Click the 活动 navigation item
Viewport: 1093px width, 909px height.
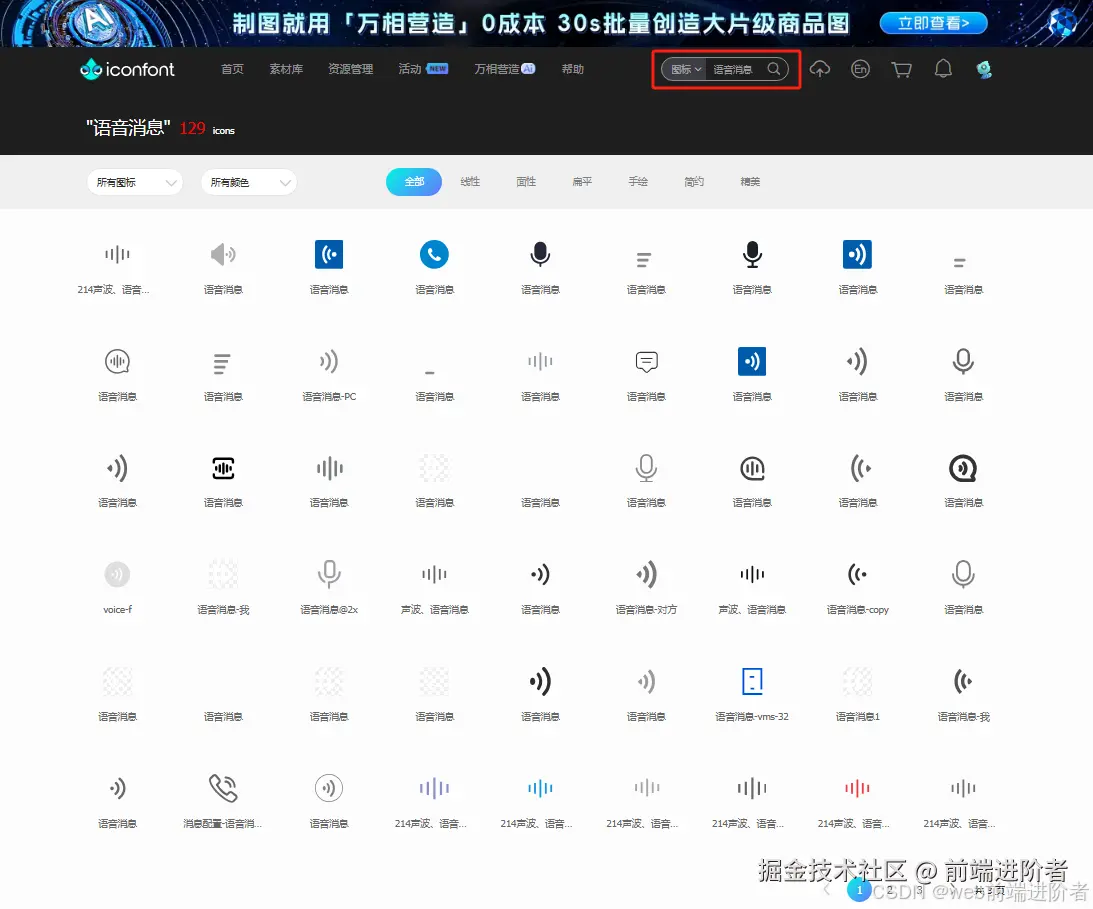click(x=413, y=69)
